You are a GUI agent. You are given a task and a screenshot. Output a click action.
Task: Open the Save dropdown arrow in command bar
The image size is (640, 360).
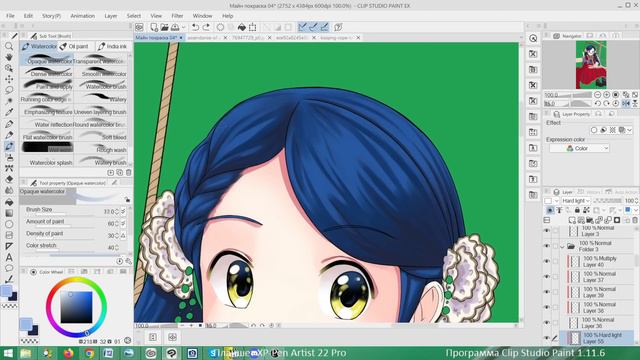[183, 27]
